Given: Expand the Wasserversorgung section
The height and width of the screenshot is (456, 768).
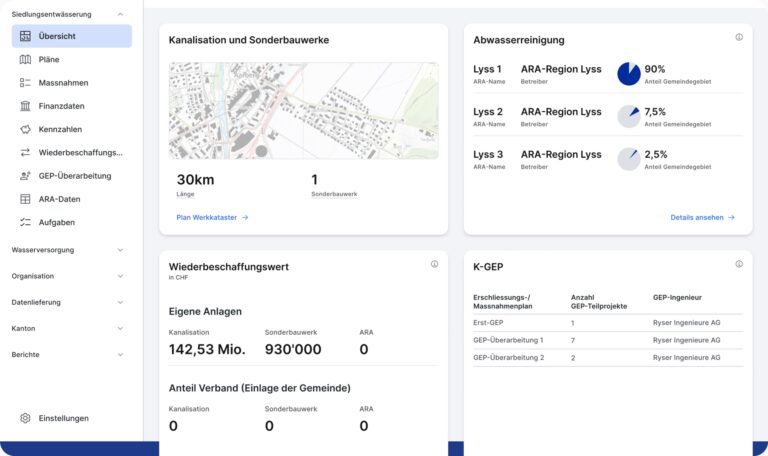Looking at the screenshot, I should [x=120, y=250].
